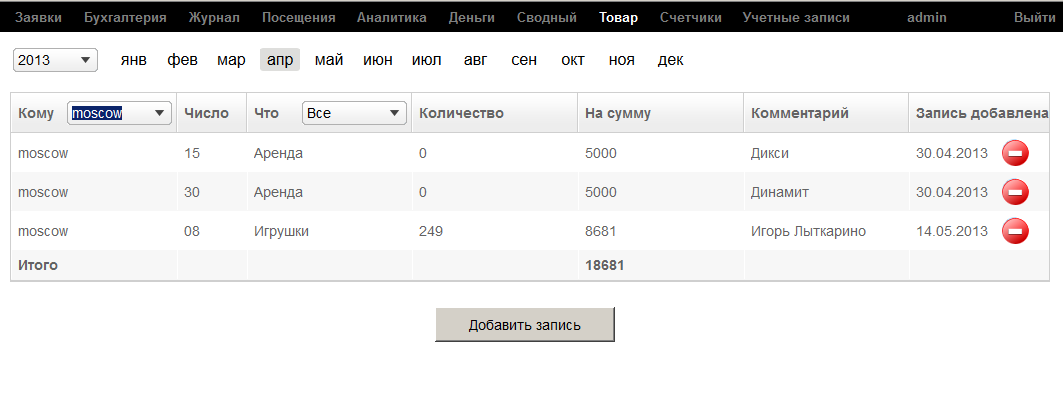Image resolution: width=1063 pixels, height=398 pixels.
Task: Open the Журнал section
Action: [x=214, y=18]
